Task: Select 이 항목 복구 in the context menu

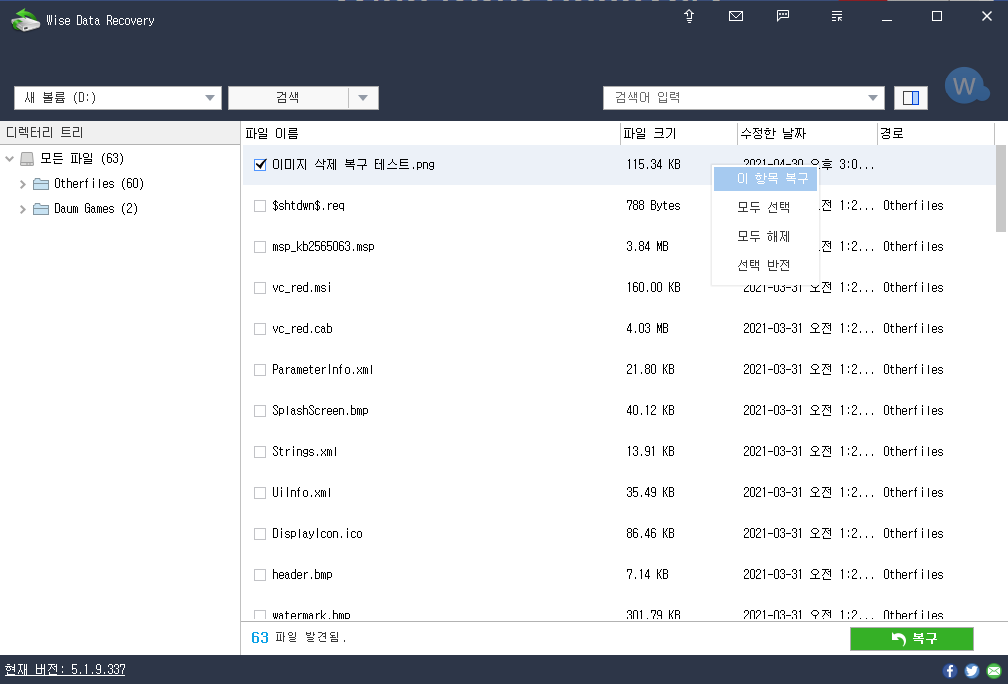Action: tap(765, 177)
